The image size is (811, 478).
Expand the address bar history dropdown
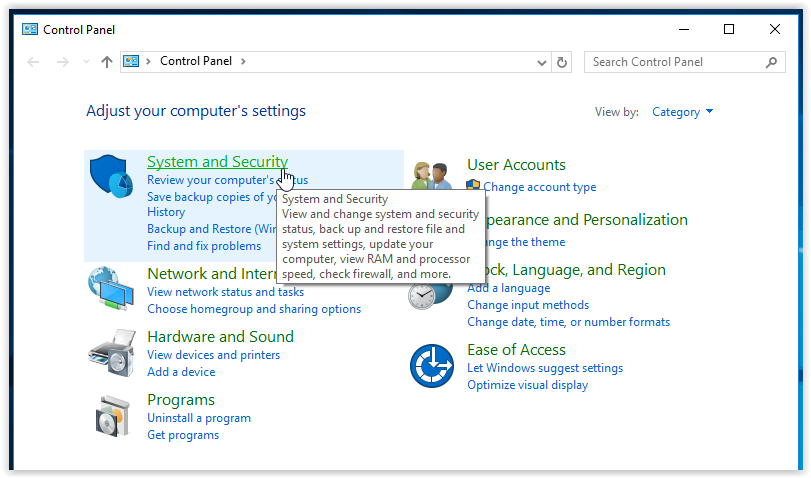[542, 63]
